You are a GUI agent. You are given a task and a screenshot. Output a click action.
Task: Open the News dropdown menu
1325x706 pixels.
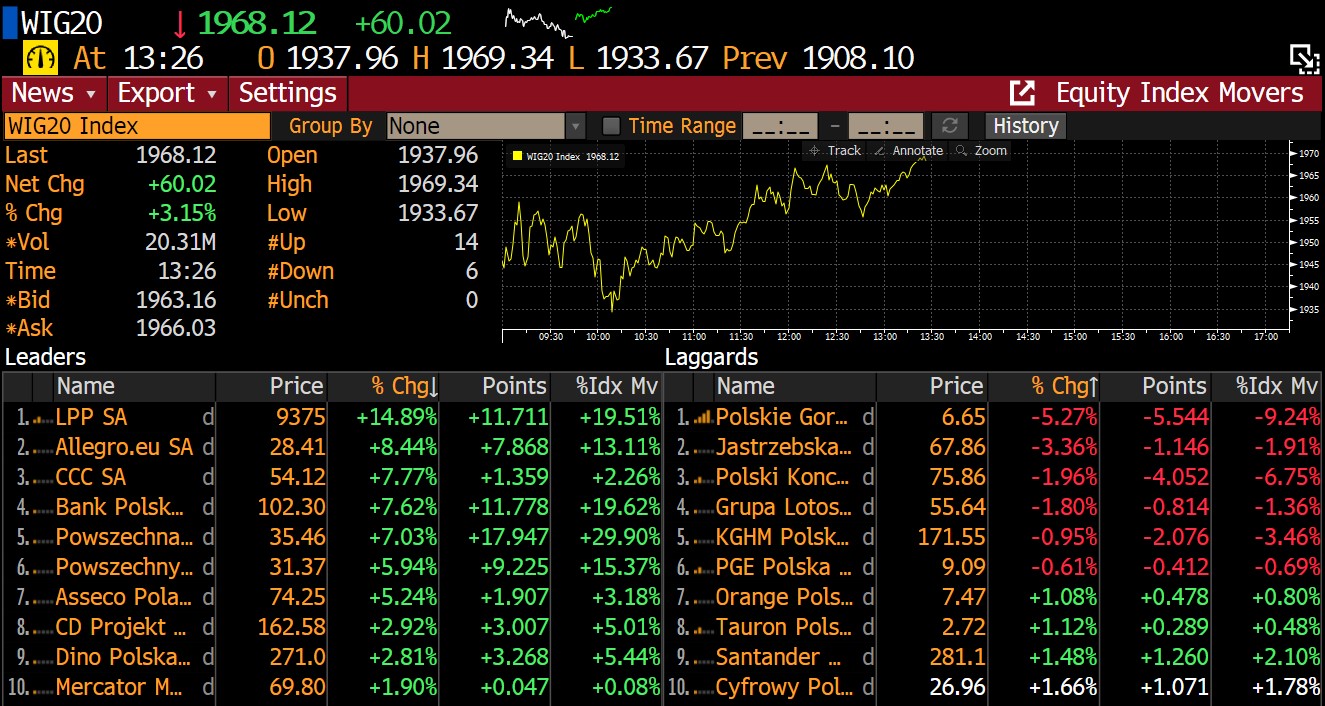(54, 93)
